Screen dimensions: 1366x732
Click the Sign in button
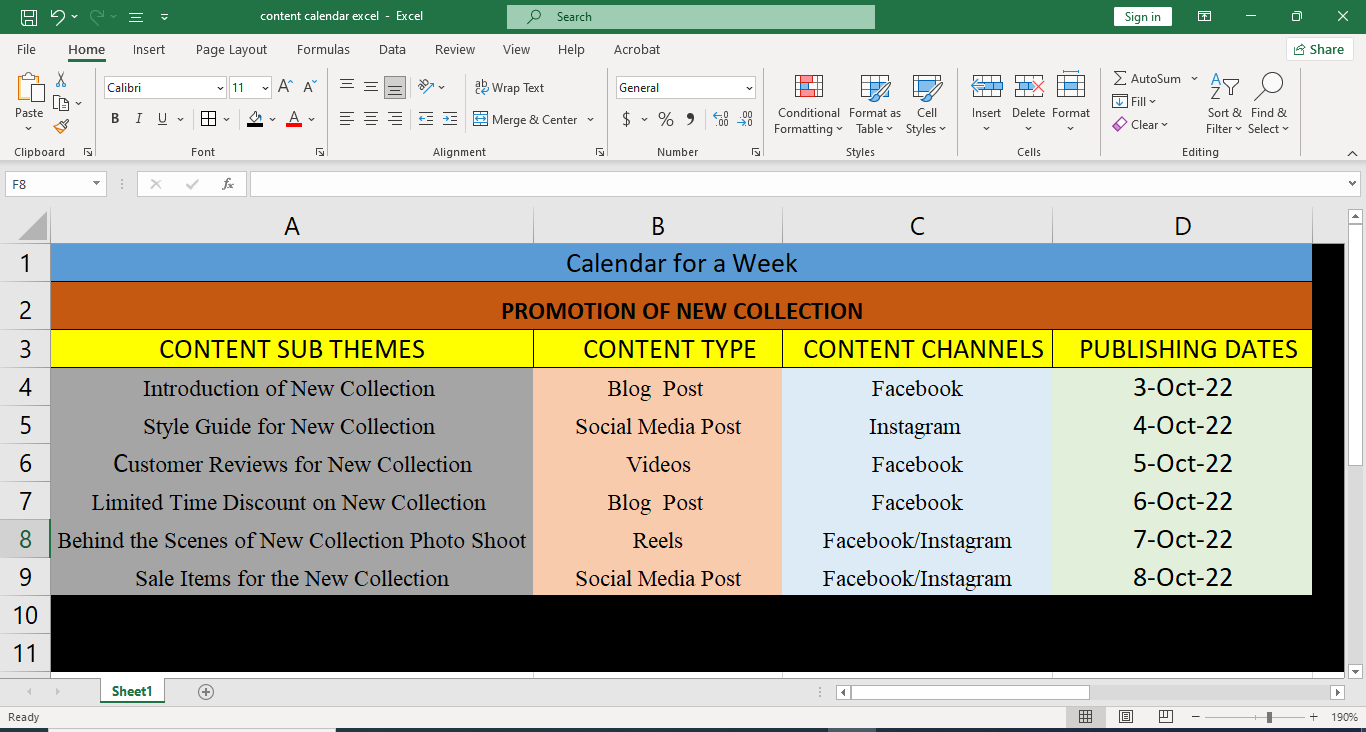point(1143,17)
